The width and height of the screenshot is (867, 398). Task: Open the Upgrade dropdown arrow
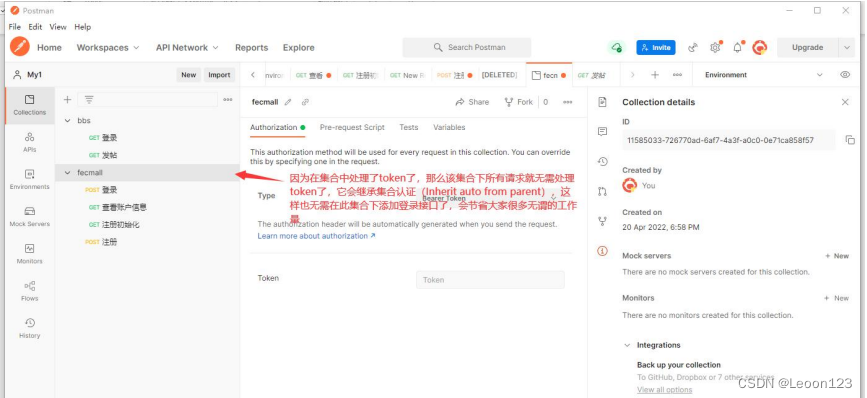(847, 48)
